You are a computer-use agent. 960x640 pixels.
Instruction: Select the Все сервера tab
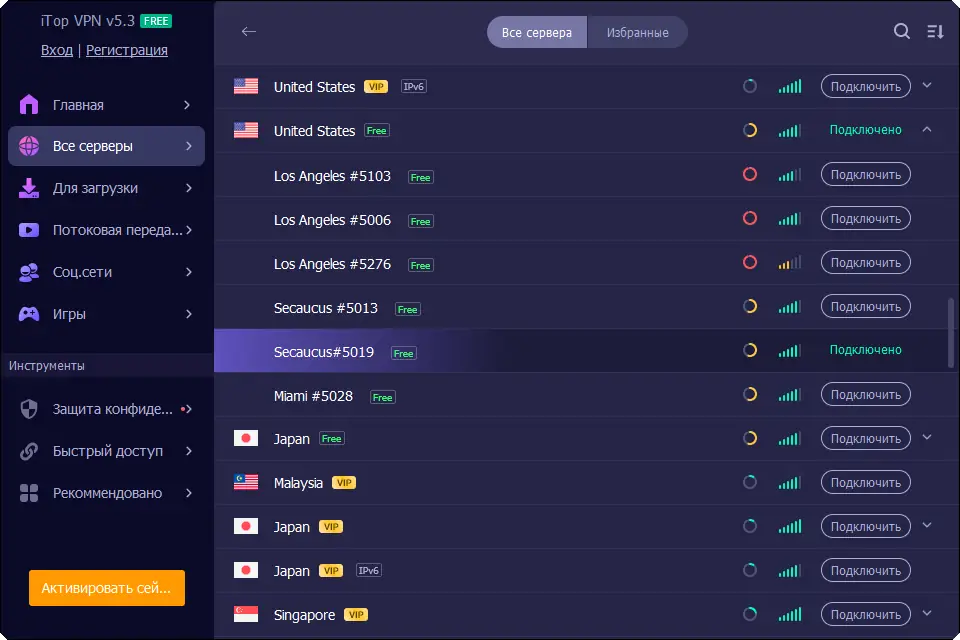click(537, 32)
